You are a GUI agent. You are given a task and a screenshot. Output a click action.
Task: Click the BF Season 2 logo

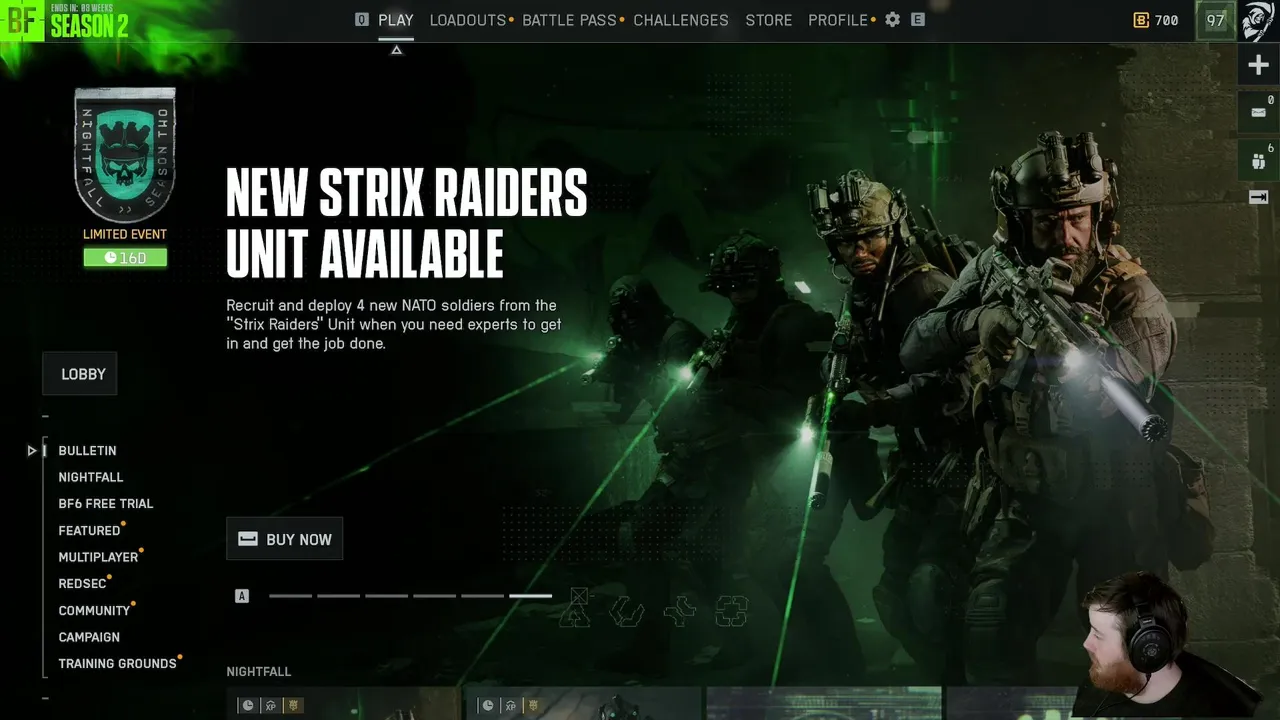[x=65, y=20]
